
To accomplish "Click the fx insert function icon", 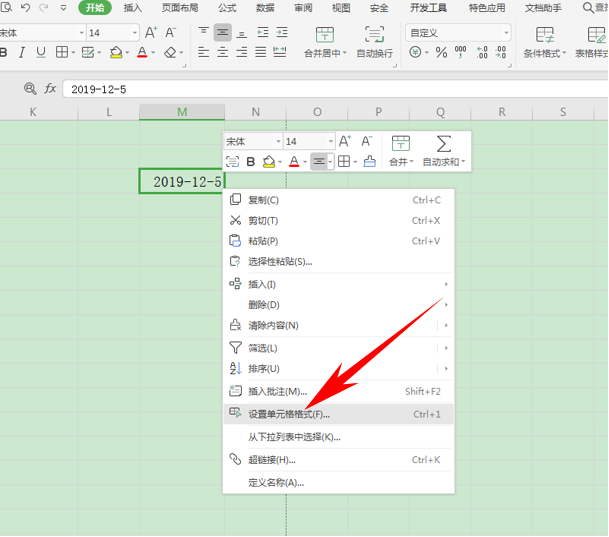I will coord(50,89).
